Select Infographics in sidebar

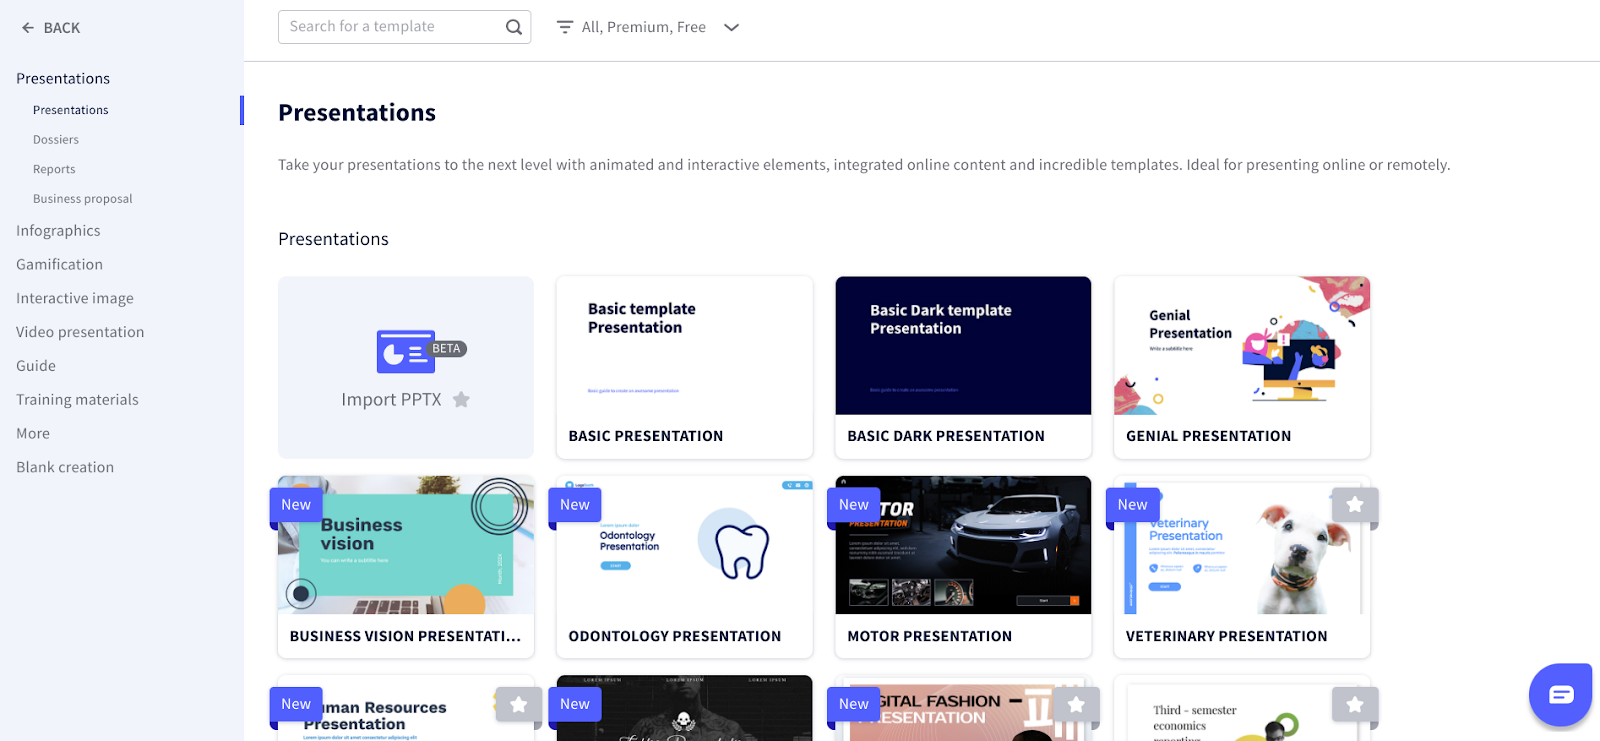click(x=58, y=231)
